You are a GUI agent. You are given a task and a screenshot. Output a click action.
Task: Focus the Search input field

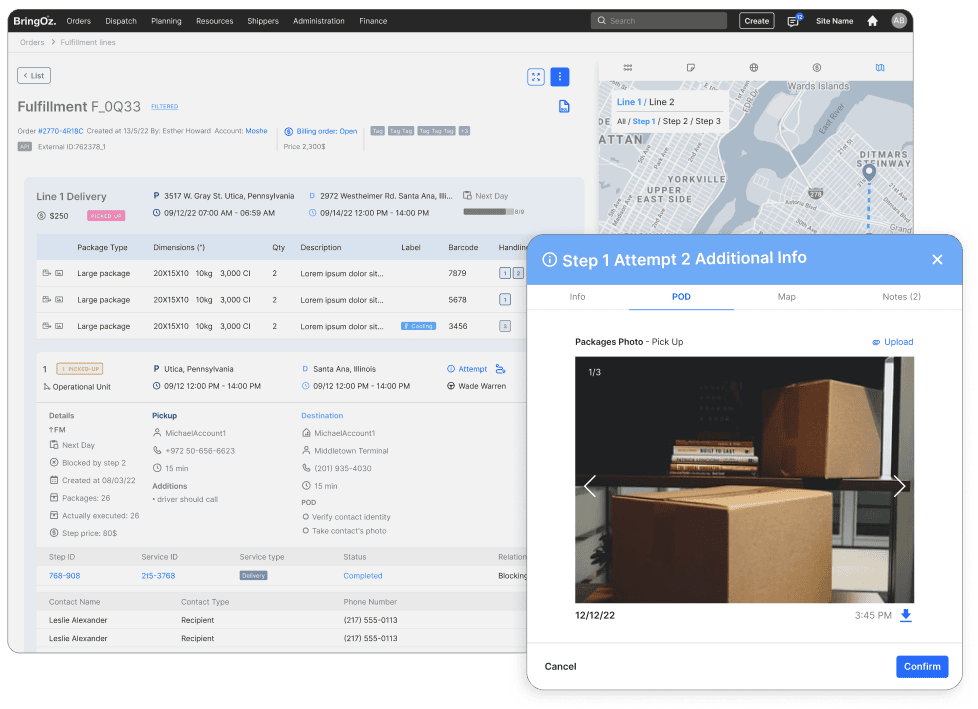click(x=659, y=21)
